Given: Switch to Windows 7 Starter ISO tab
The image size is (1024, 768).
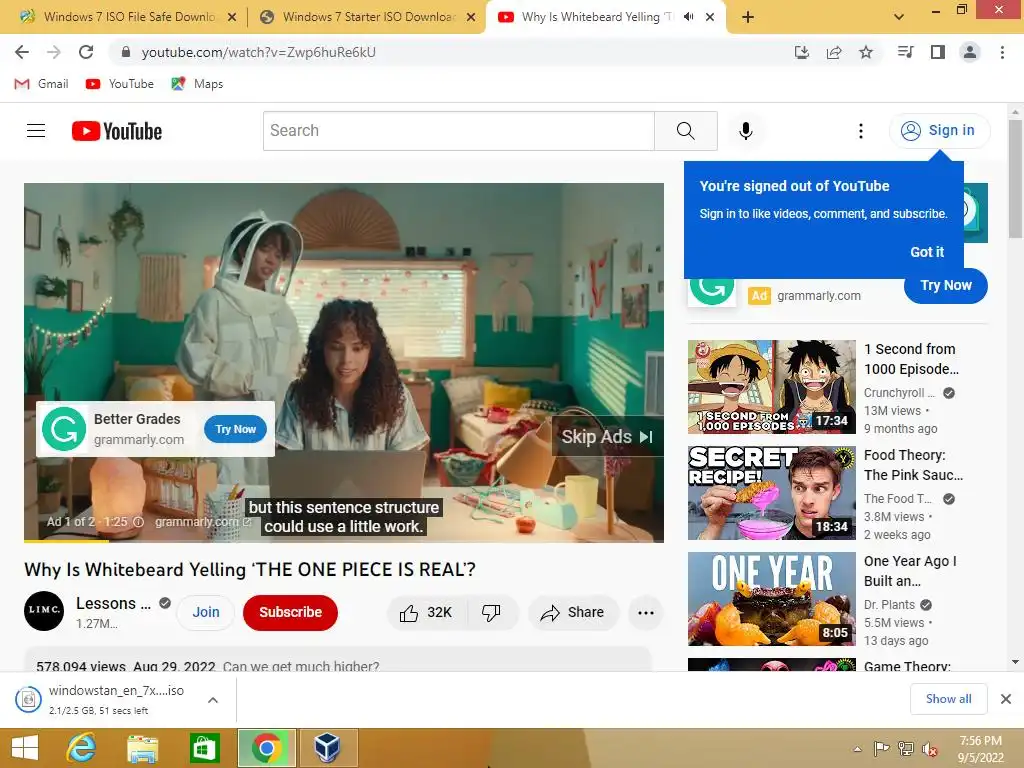Looking at the screenshot, I should [x=368, y=17].
